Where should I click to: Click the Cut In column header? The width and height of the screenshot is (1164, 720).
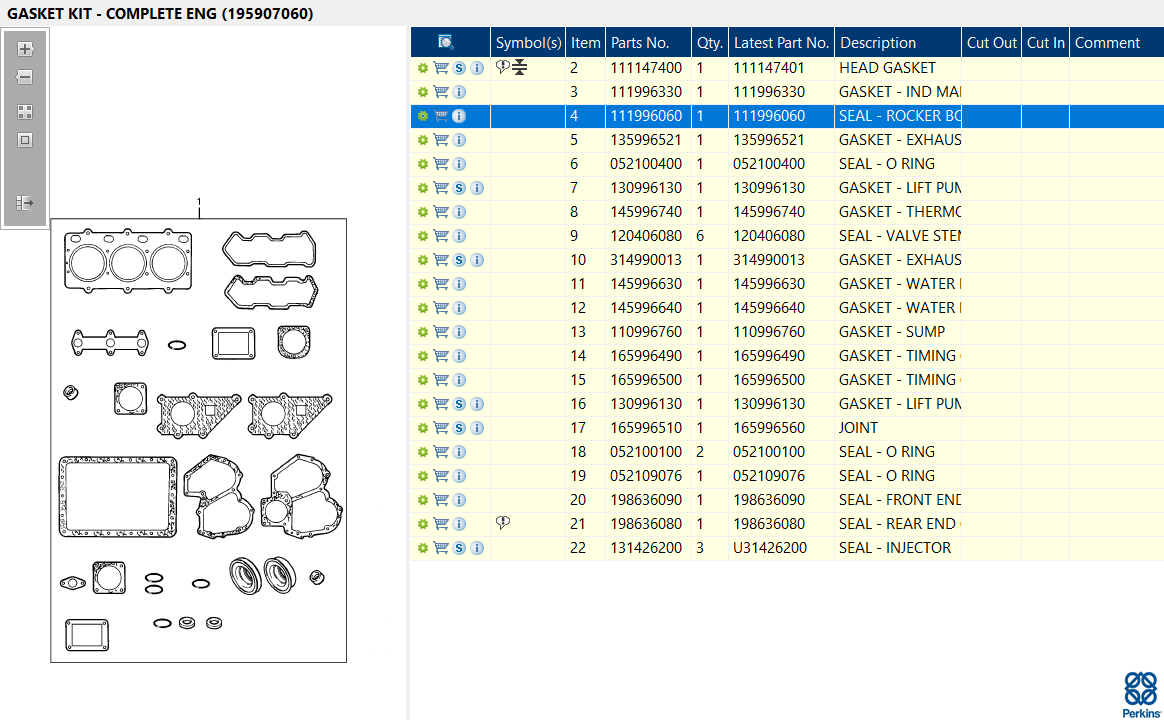tap(1046, 42)
